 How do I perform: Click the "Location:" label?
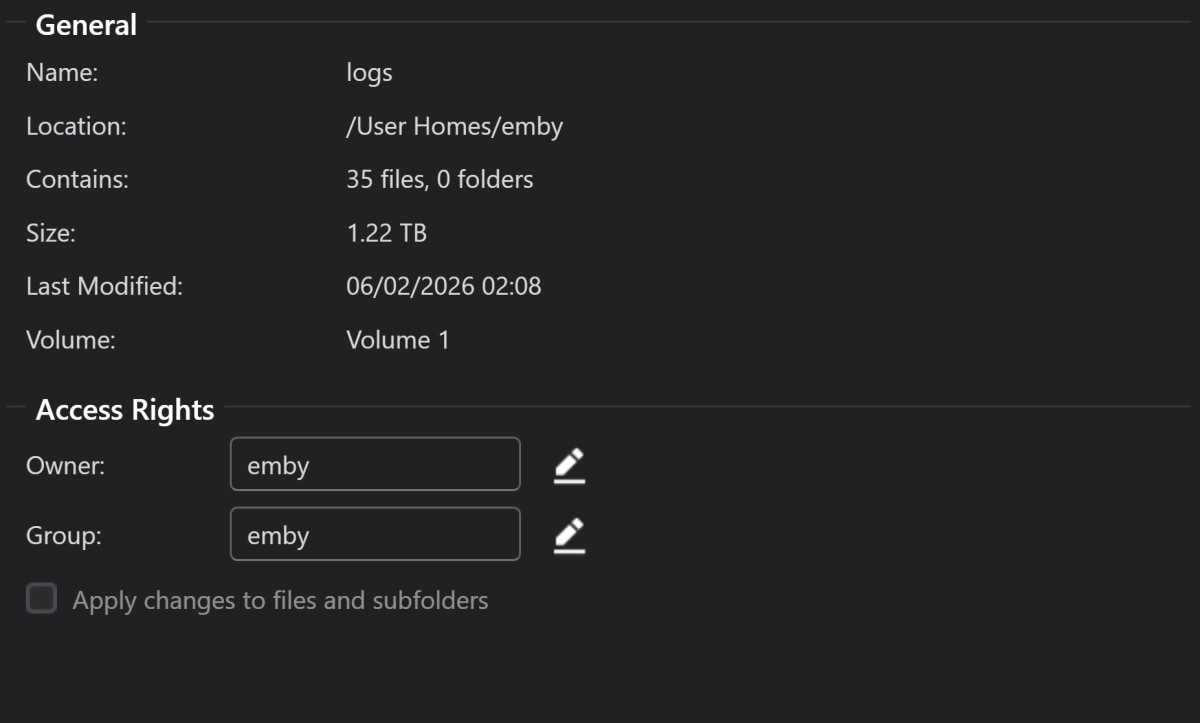point(76,127)
